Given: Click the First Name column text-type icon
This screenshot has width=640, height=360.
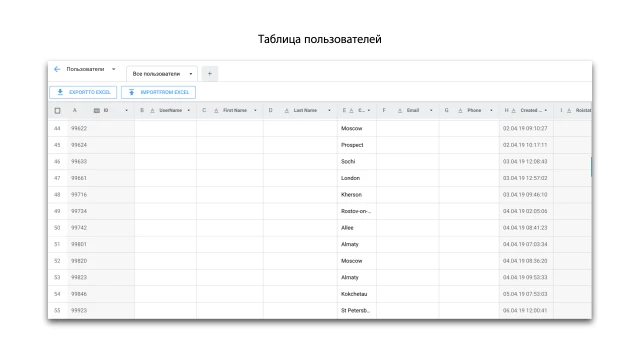Looking at the screenshot, I should (216, 111).
